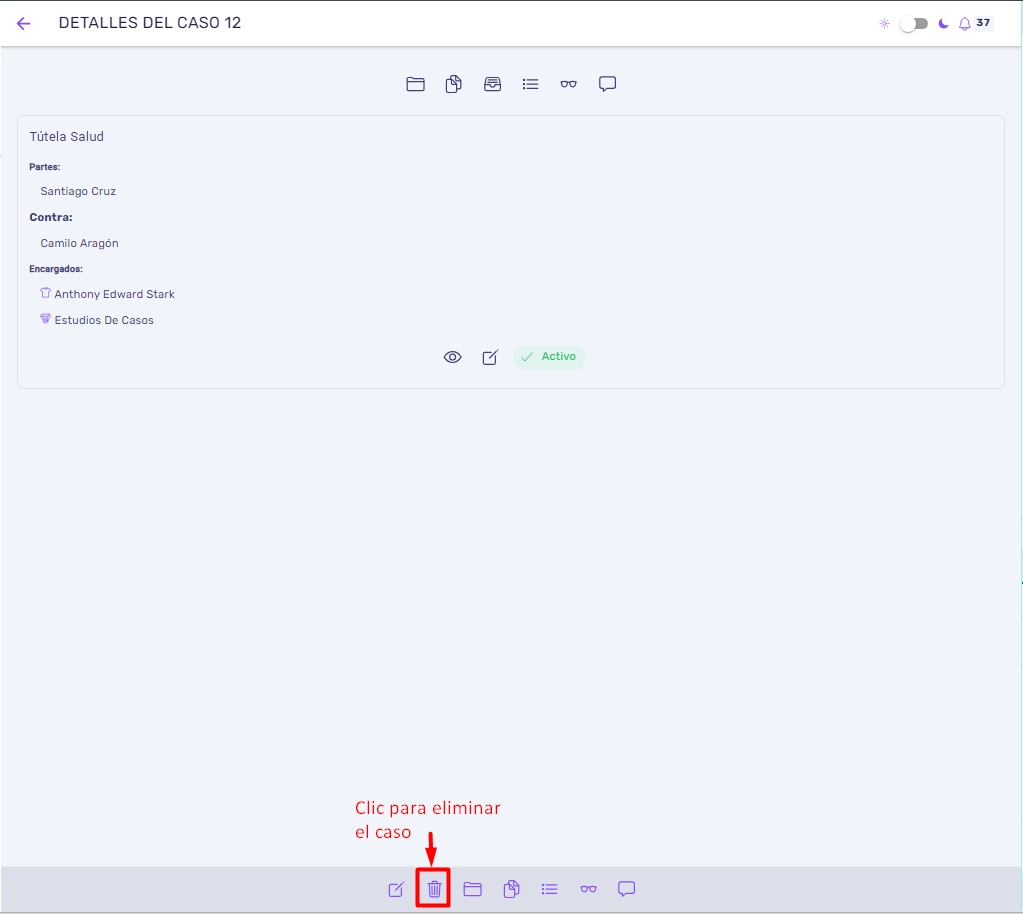Click the 'Contra:' label
This screenshot has width=1023, height=914.
51,217
